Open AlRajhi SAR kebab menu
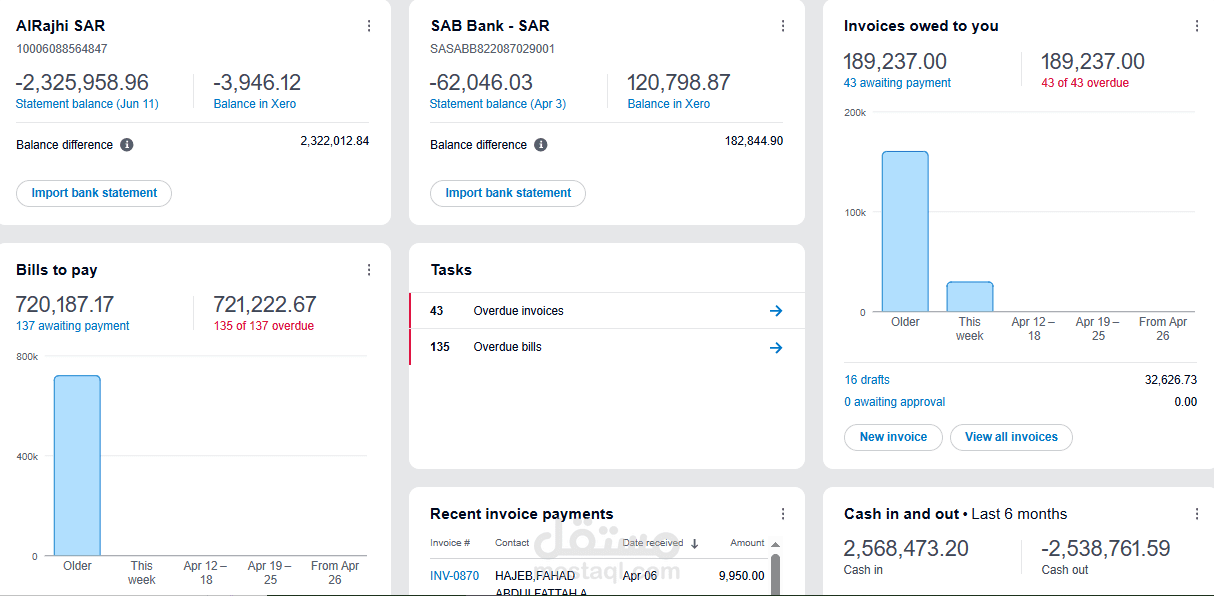Viewport: 1214px width, 596px height. click(x=369, y=26)
